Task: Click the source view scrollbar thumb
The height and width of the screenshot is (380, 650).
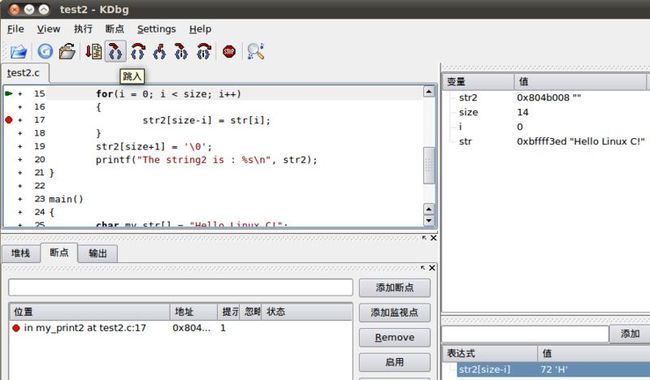Action: point(429,165)
